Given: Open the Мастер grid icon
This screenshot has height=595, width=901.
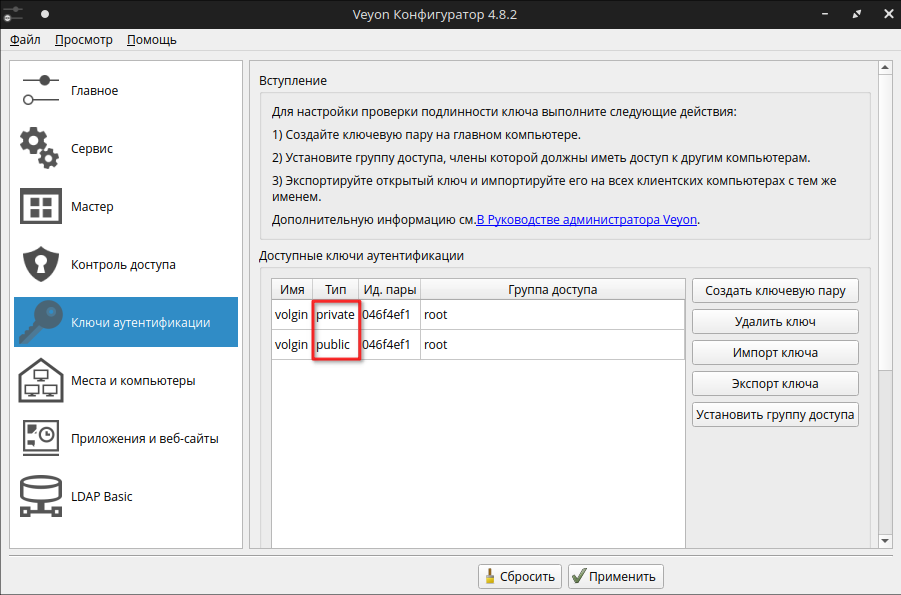Looking at the screenshot, I should [x=40, y=206].
